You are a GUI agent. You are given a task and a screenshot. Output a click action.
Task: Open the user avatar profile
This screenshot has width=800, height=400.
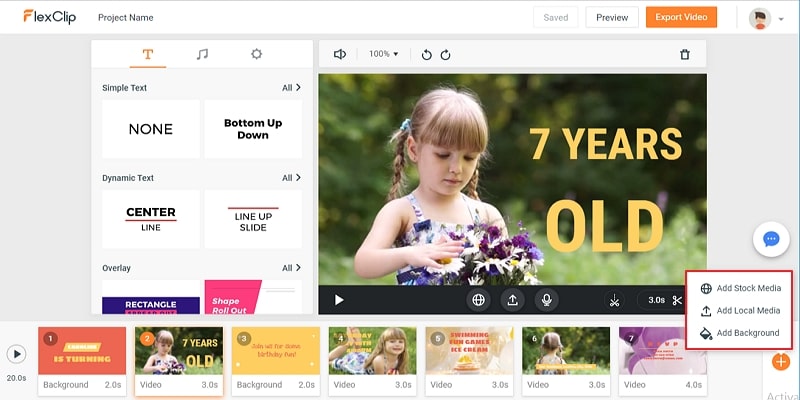tap(760, 18)
